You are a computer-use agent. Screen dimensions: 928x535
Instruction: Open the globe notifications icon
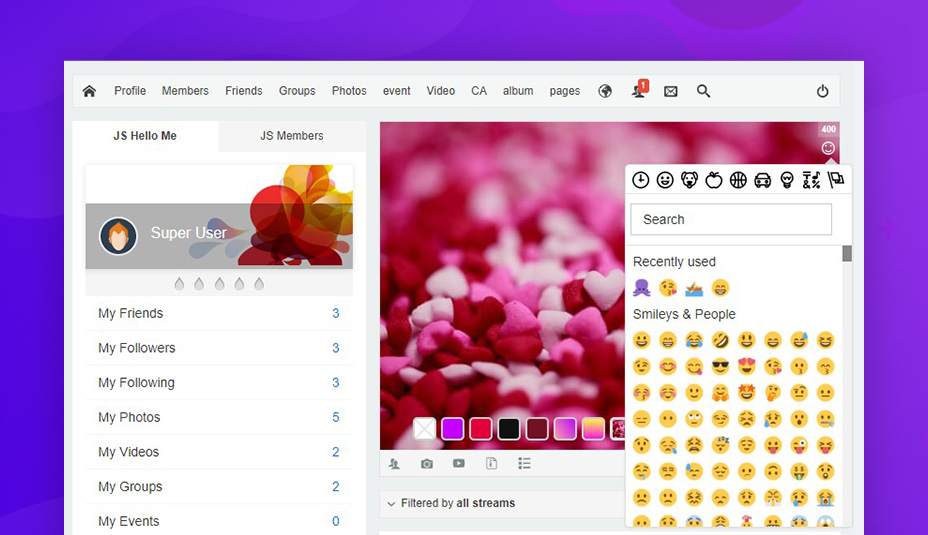tap(605, 91)
